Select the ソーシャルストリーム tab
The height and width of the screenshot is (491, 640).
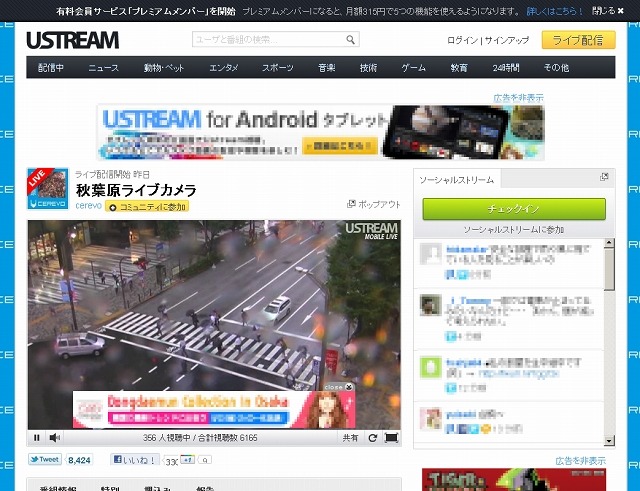click(457, 180)
